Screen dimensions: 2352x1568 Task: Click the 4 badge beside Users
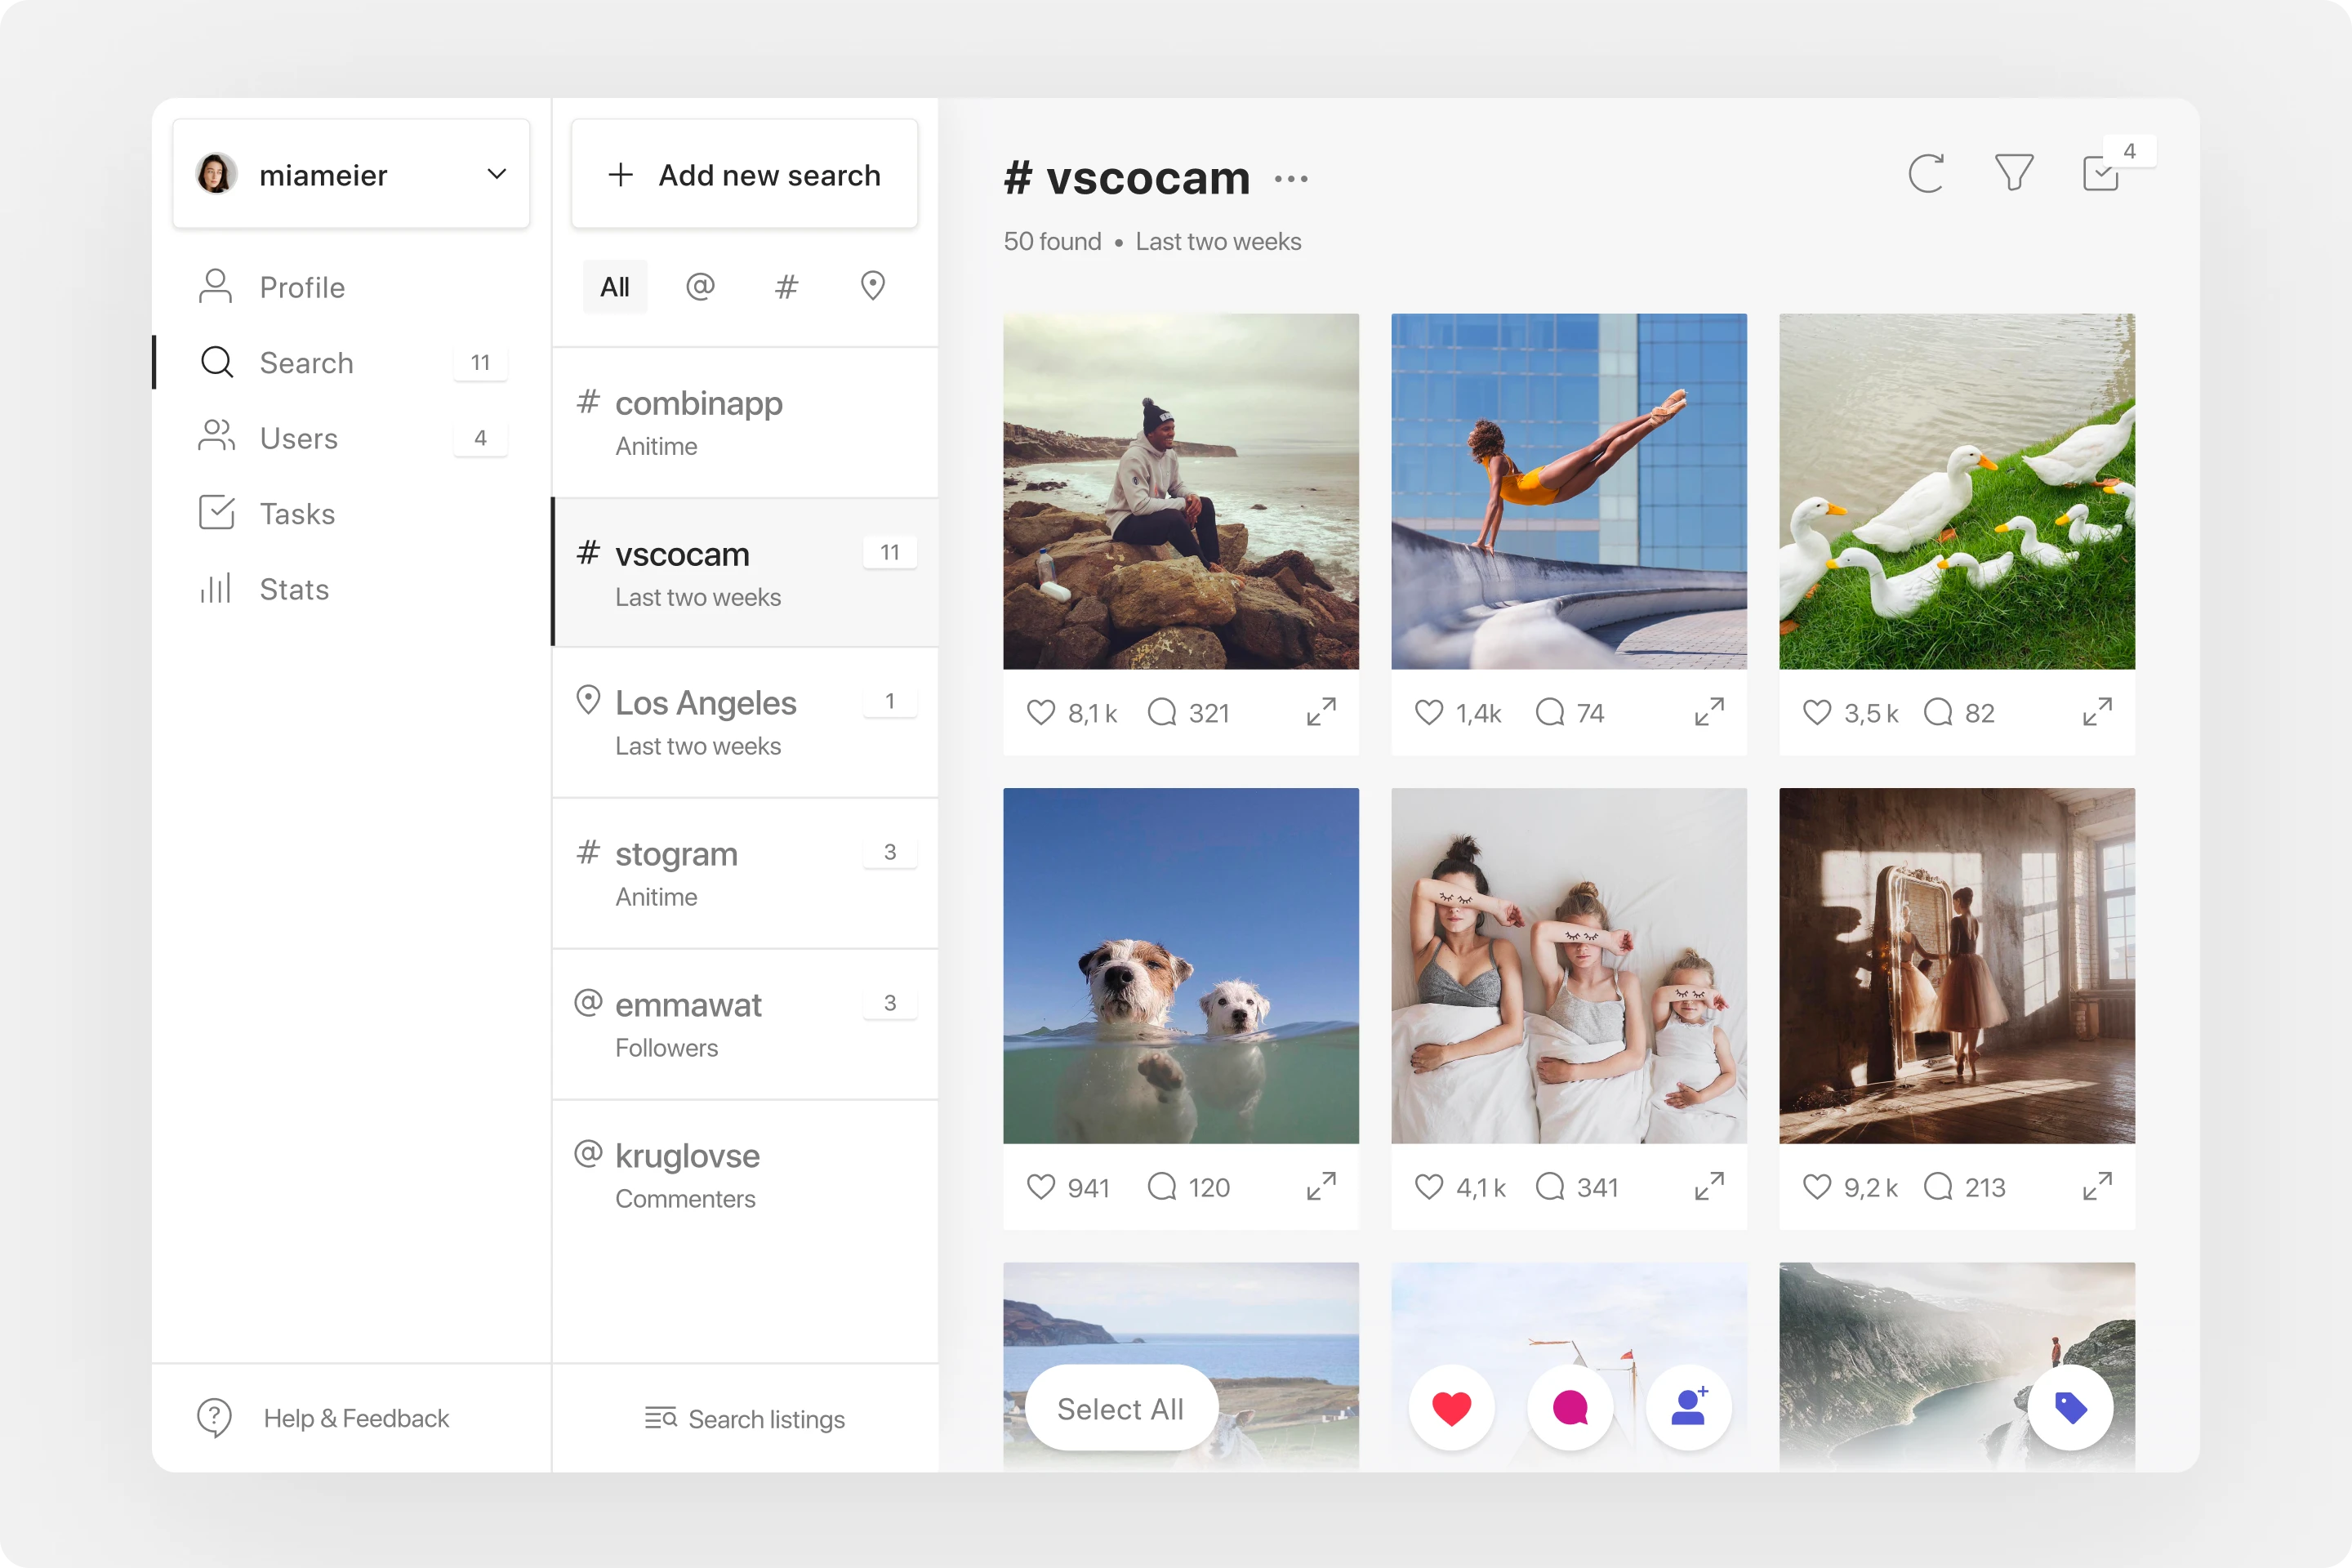pos(481,438)
